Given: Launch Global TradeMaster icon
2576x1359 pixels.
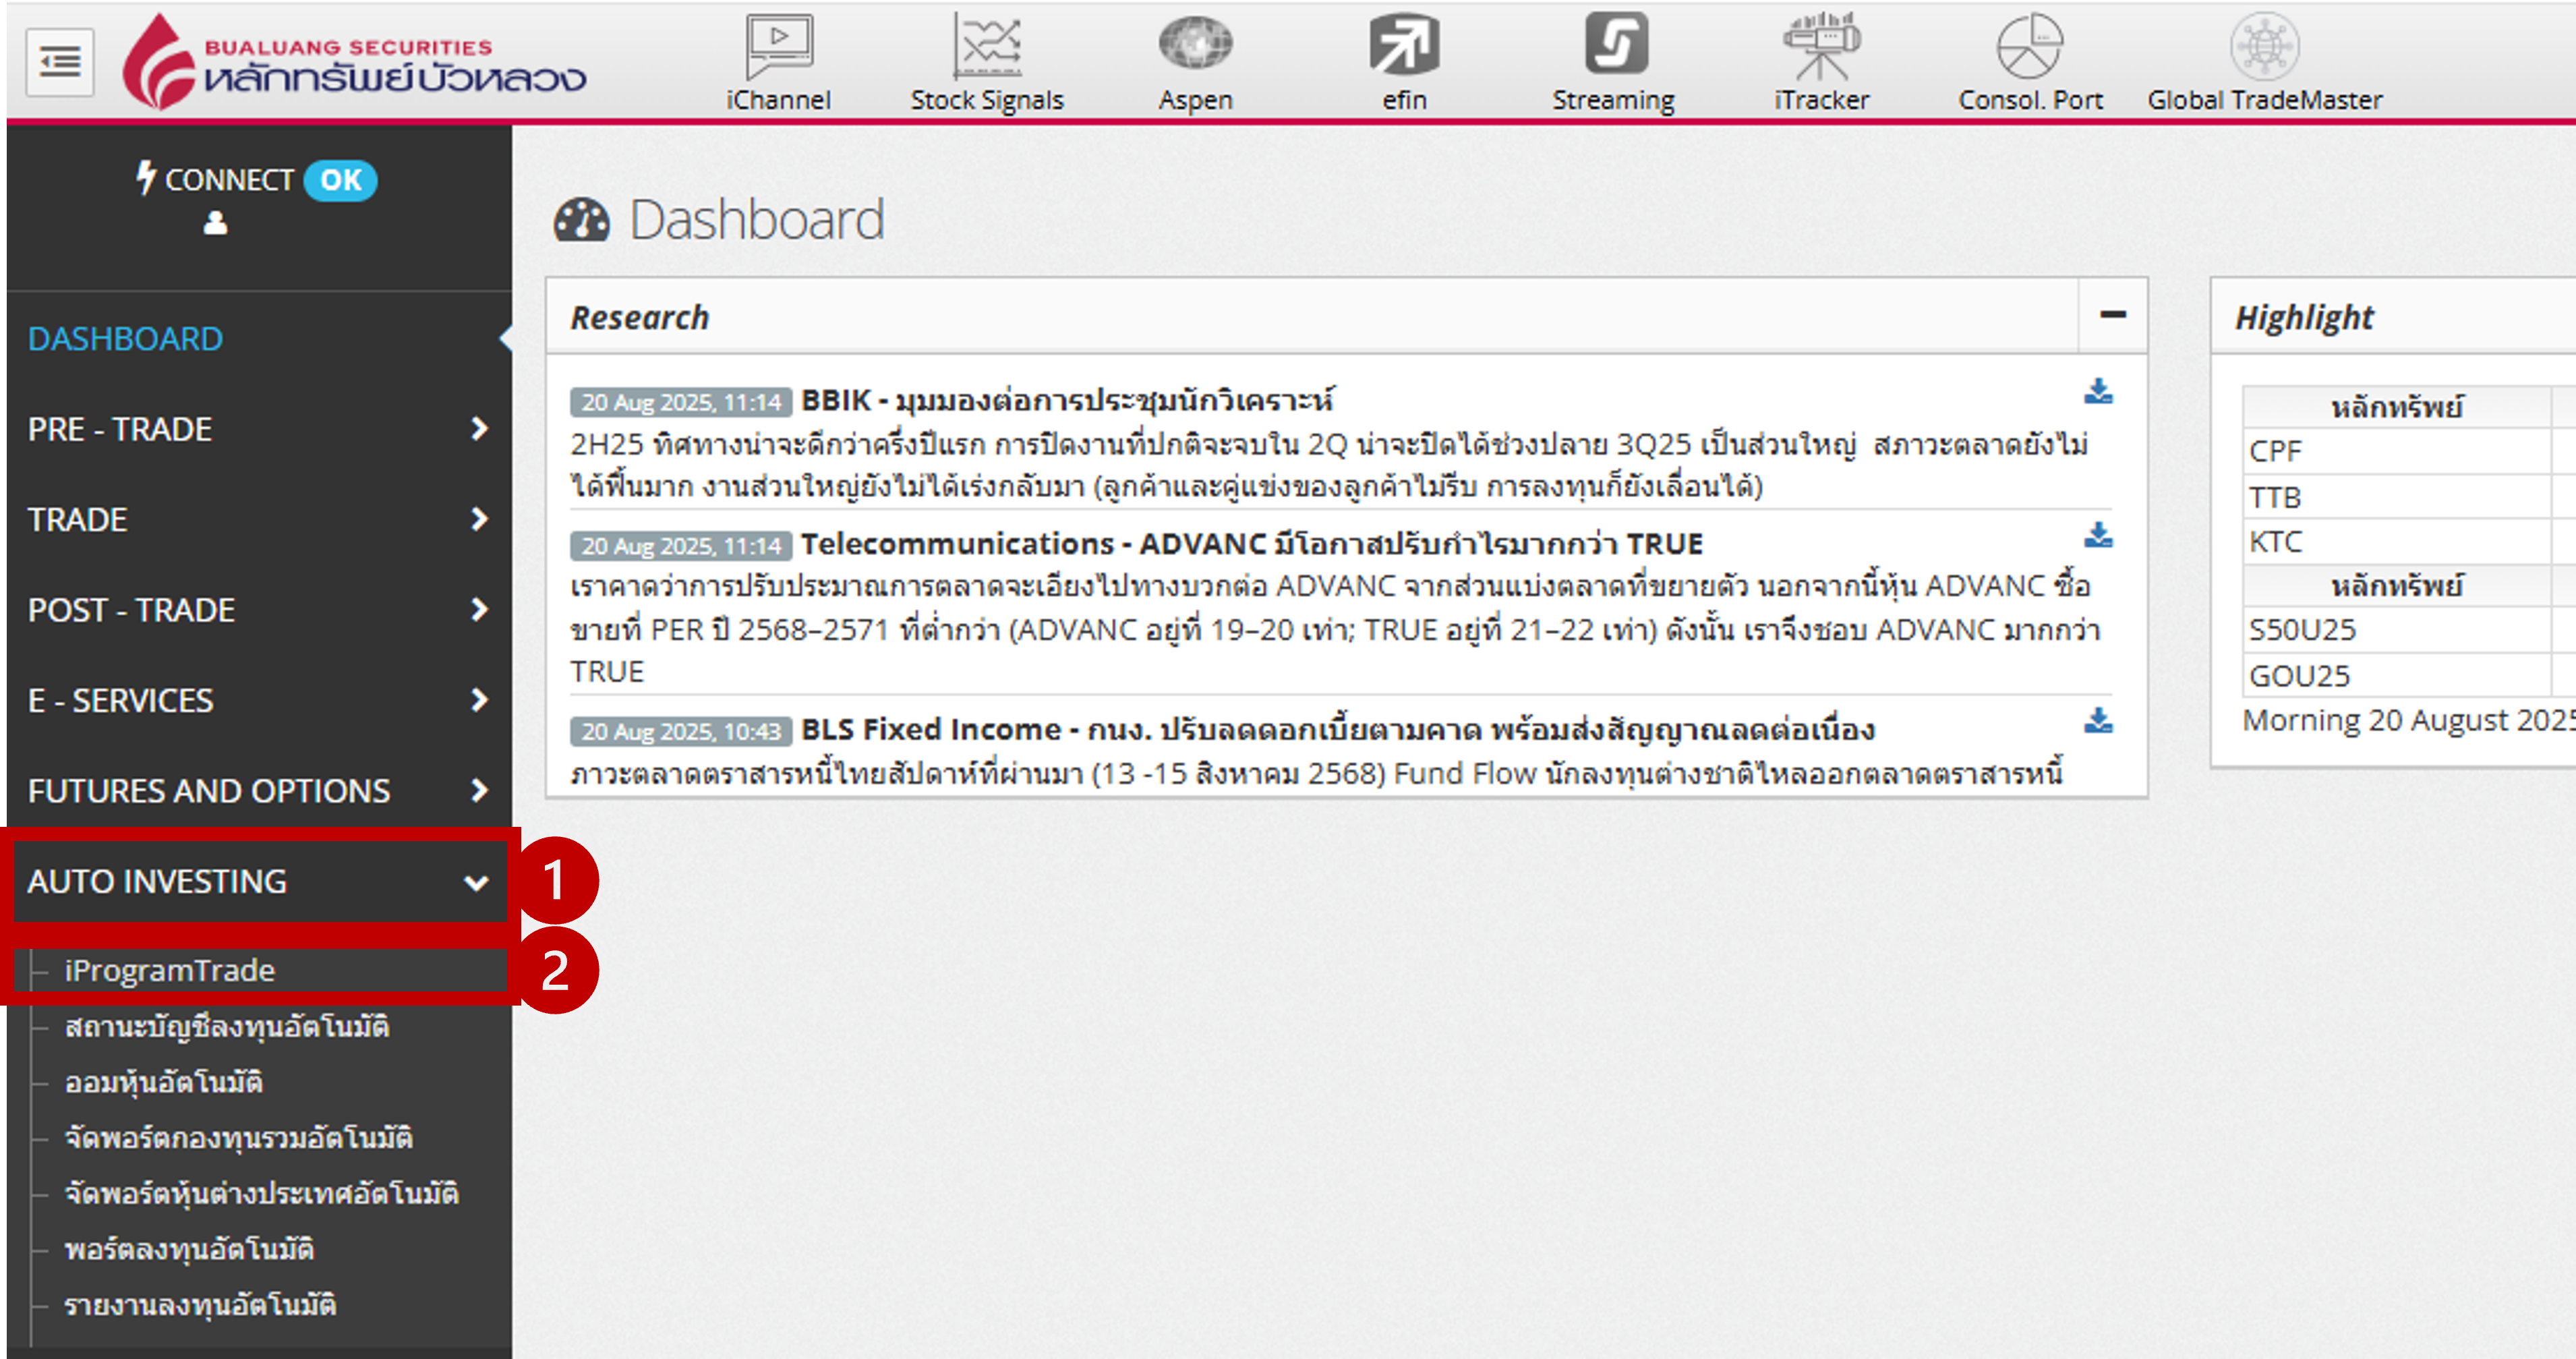Looking at the screenshot, I should (x=2264, y=47).
